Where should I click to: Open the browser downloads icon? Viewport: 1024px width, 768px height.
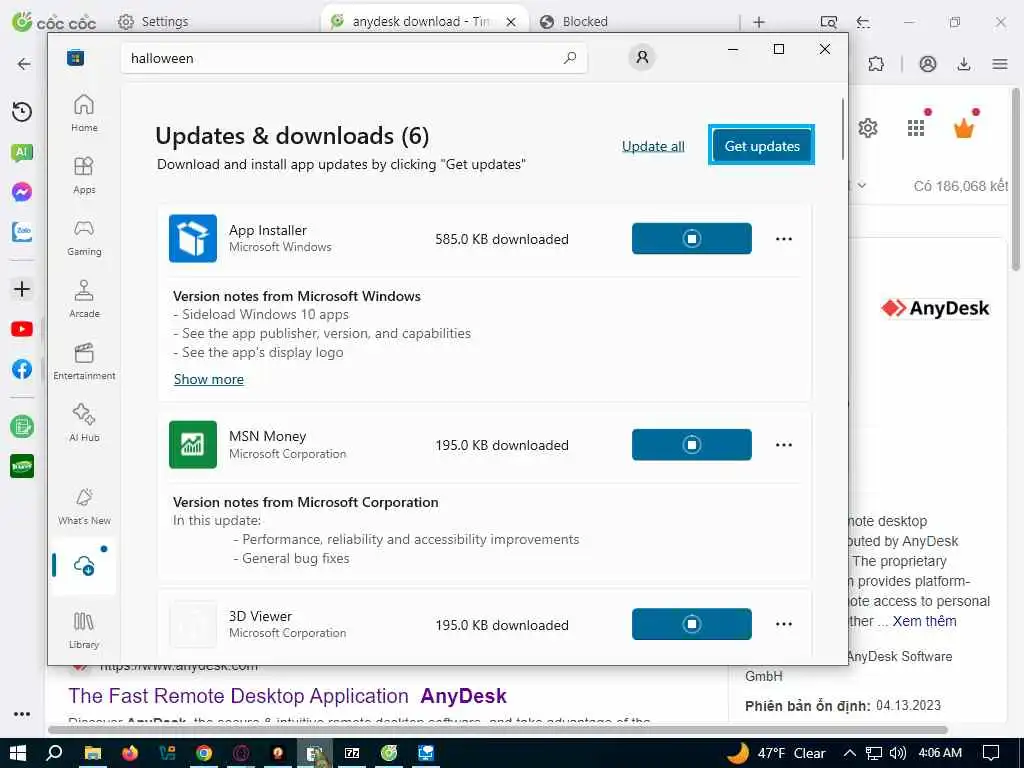[963, 64]
